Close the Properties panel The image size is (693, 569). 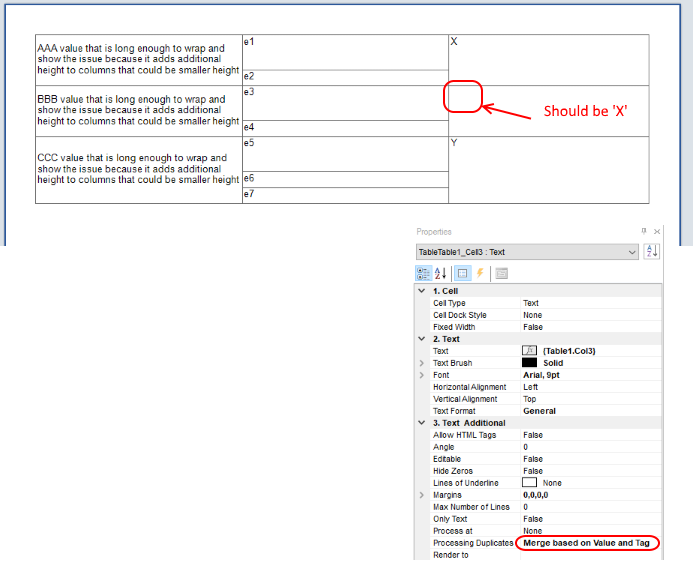[x=657, y=231]
